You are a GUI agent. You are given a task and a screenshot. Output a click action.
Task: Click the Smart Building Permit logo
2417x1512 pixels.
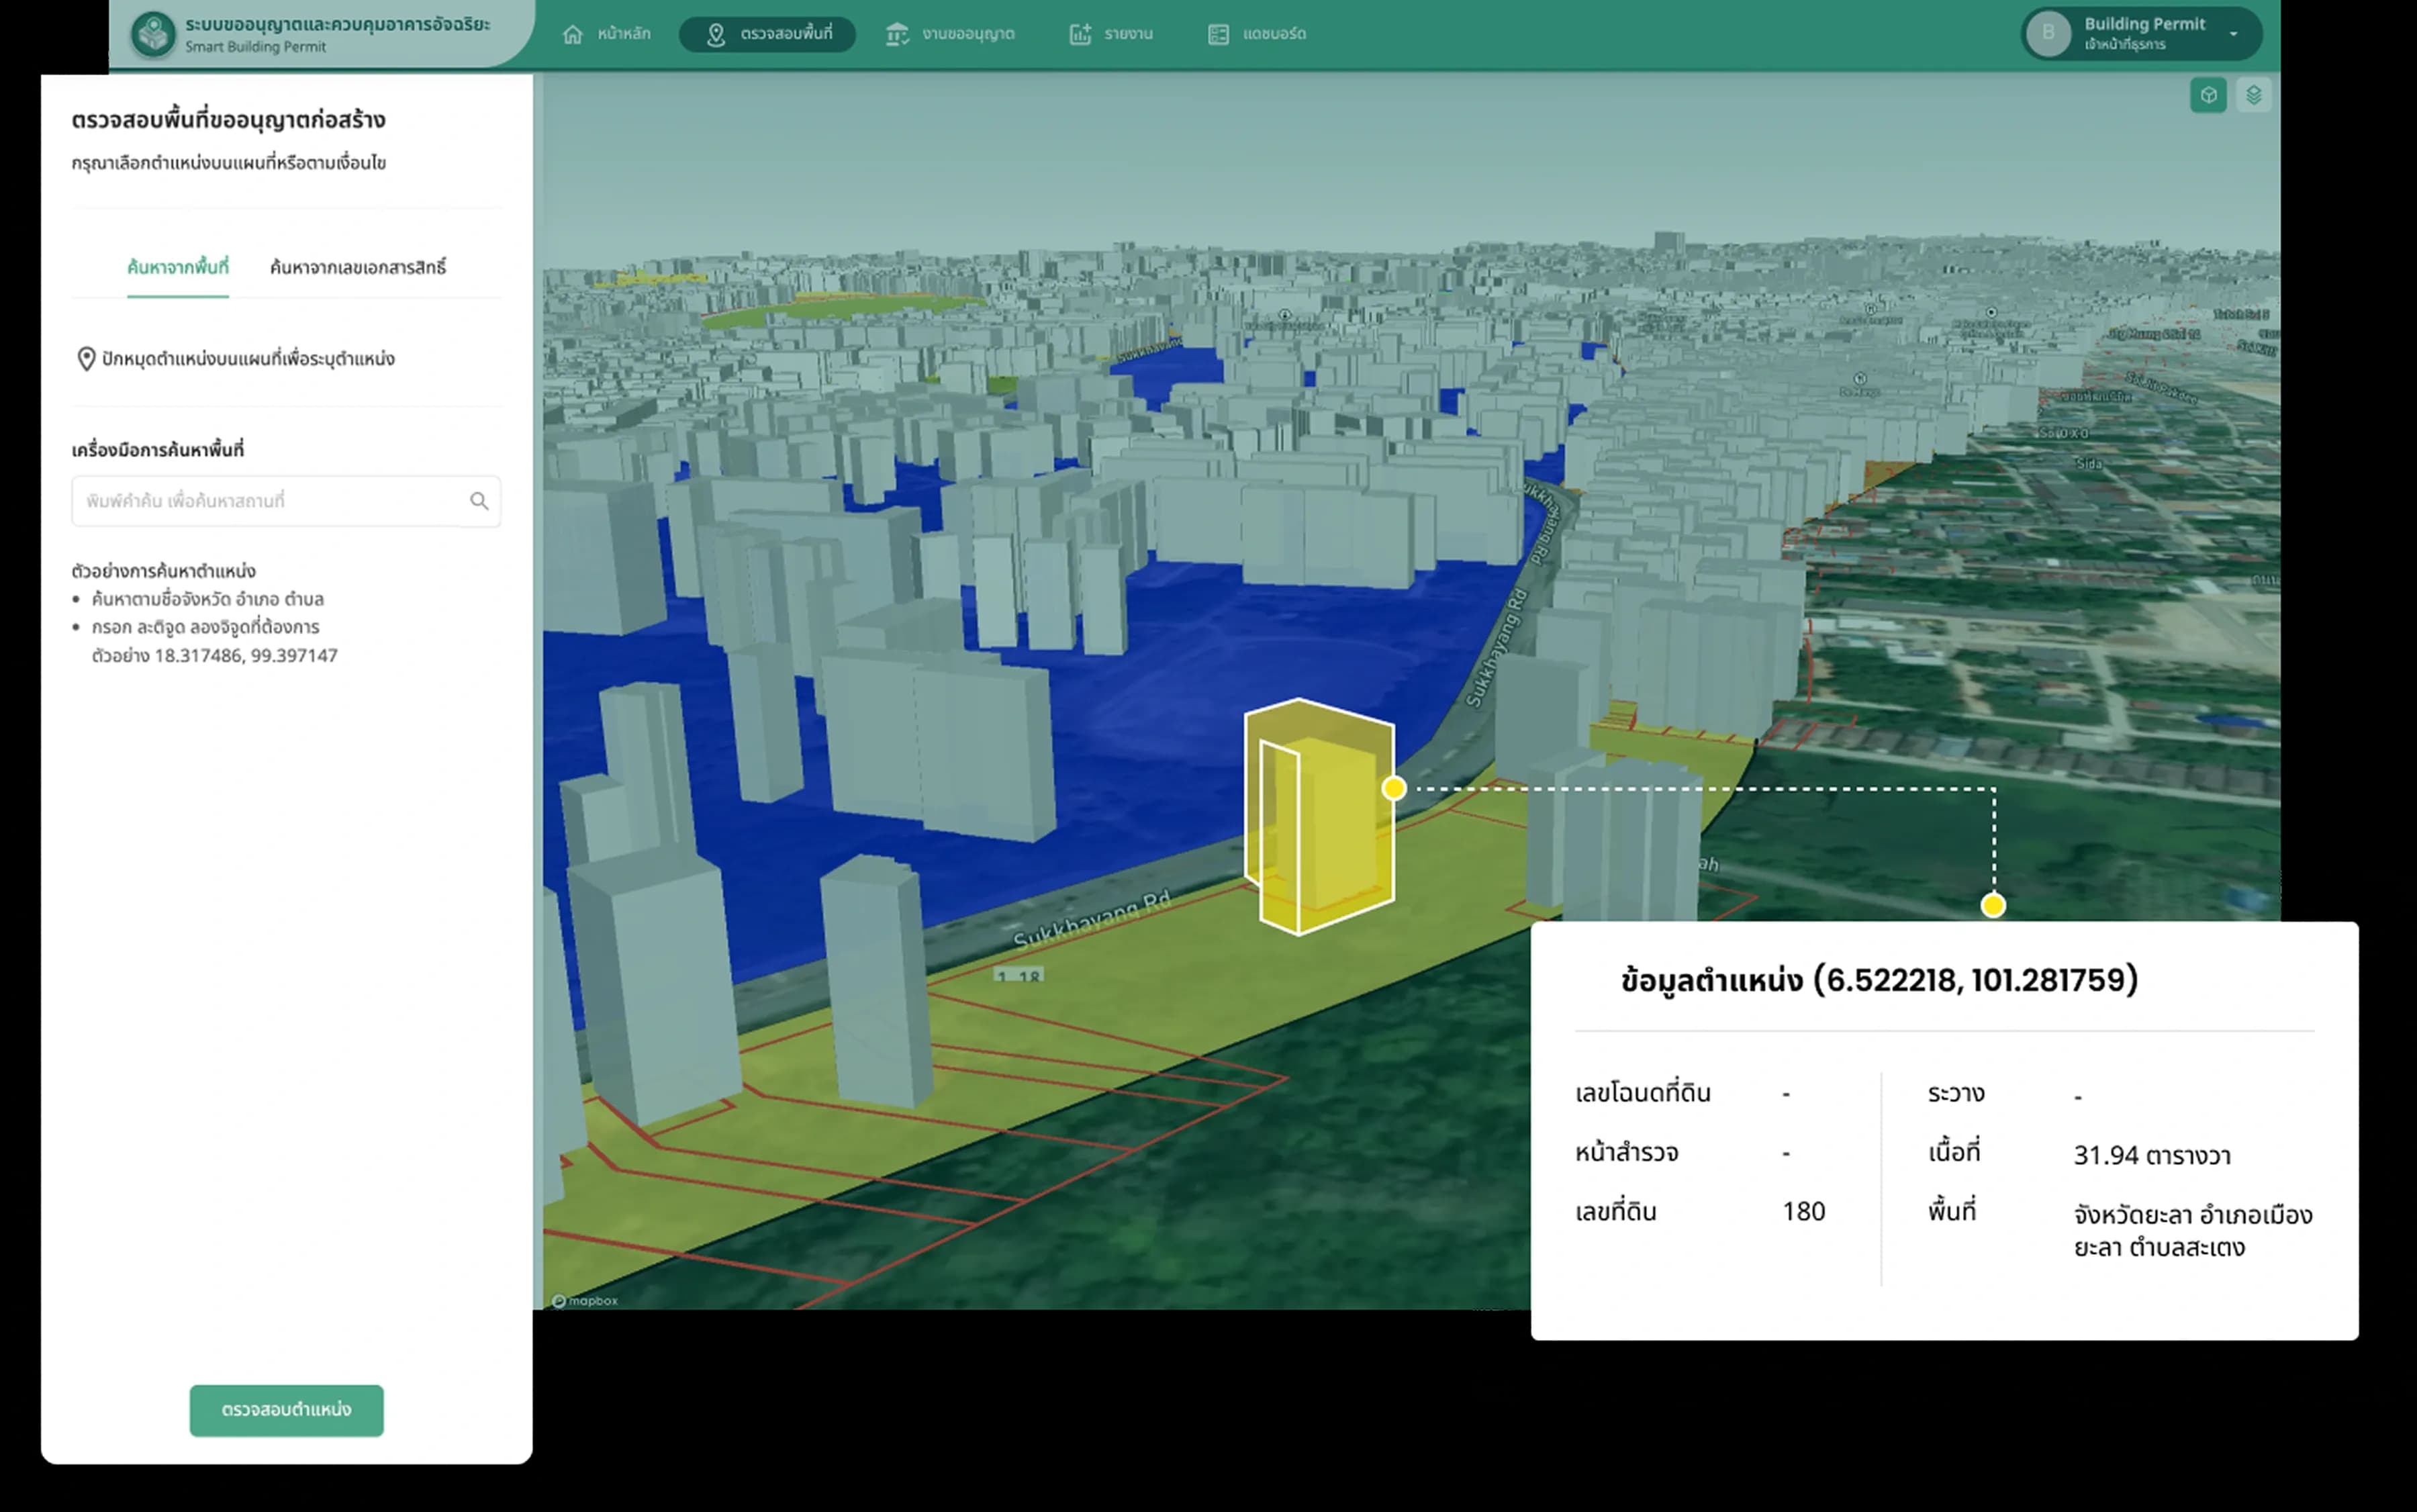(153, 34)
